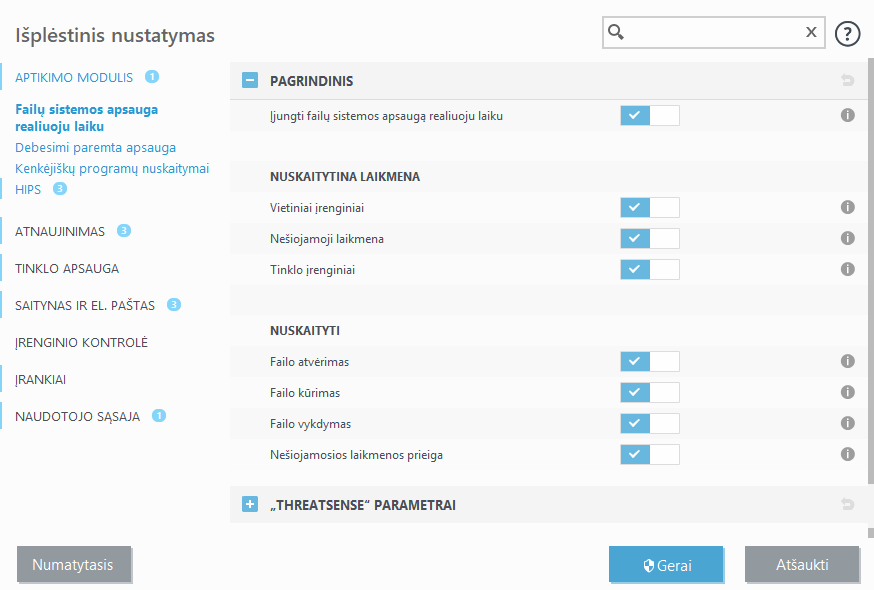Toggle off Tinklo įrenginiai scanning

click(x=647, y=268)
